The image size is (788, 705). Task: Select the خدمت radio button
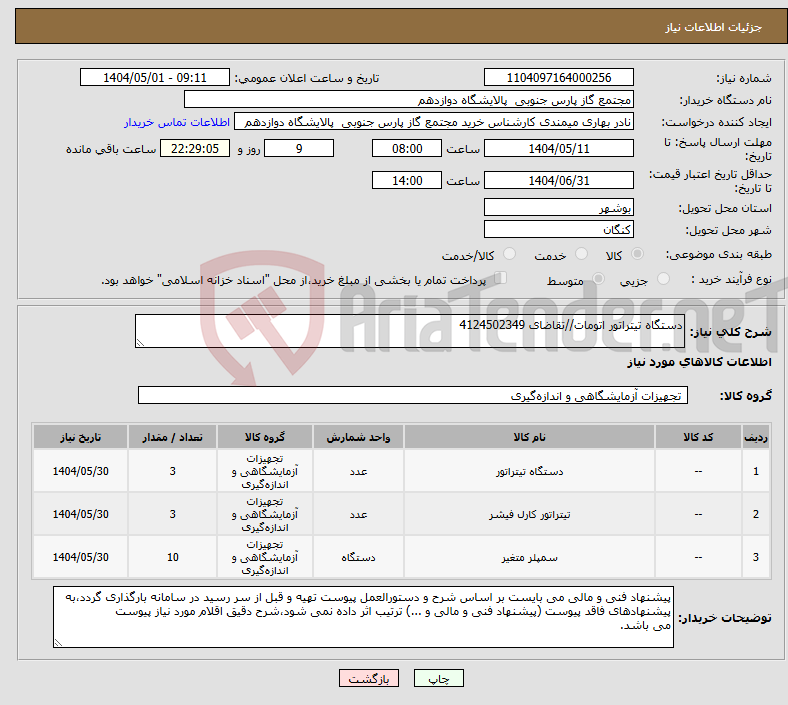coord(581,254)
